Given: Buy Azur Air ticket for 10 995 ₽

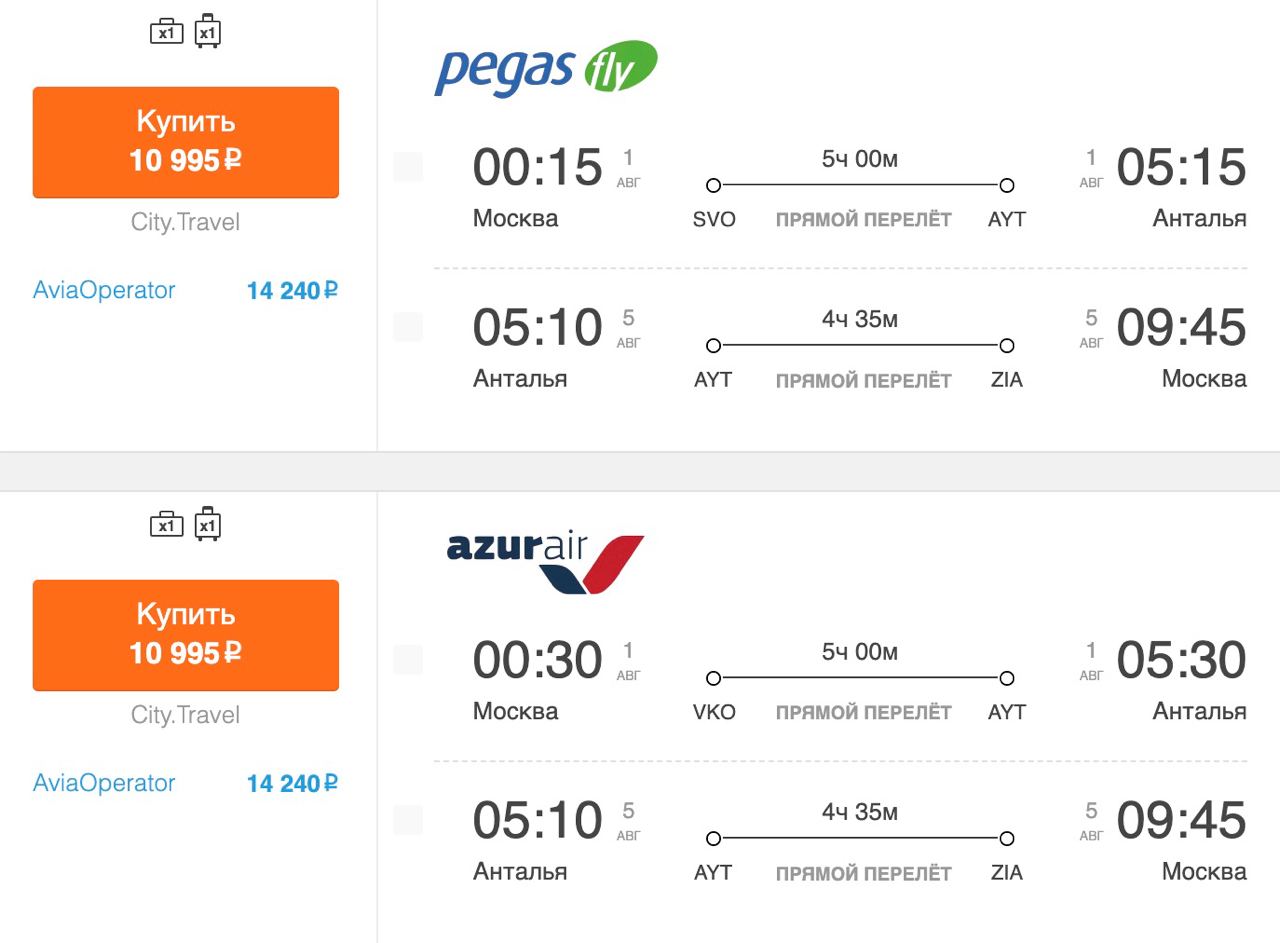Looking at the screenshot, I should click(186, 635).
